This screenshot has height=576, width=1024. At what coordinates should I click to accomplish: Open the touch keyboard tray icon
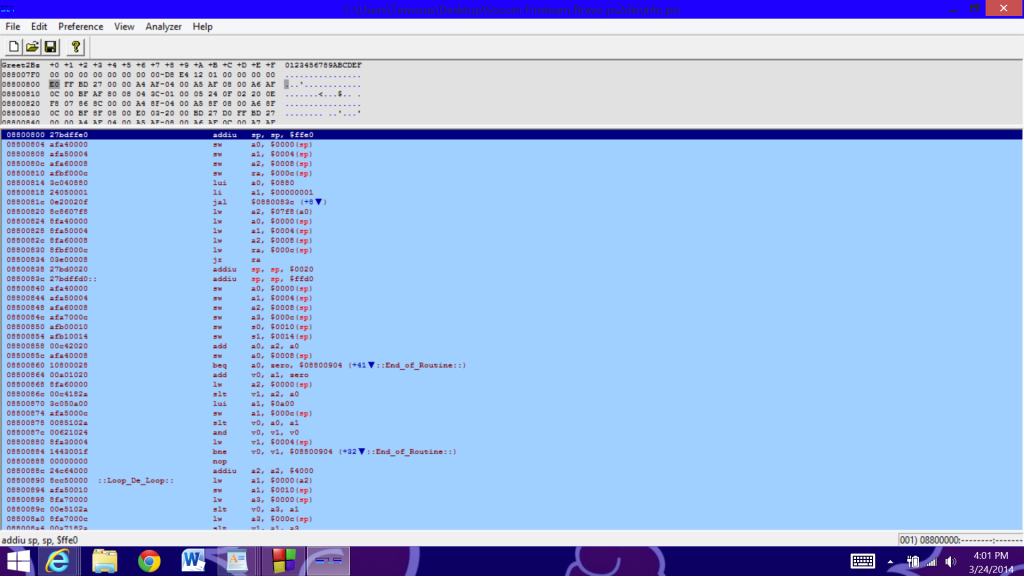click(x=863, y=561)
